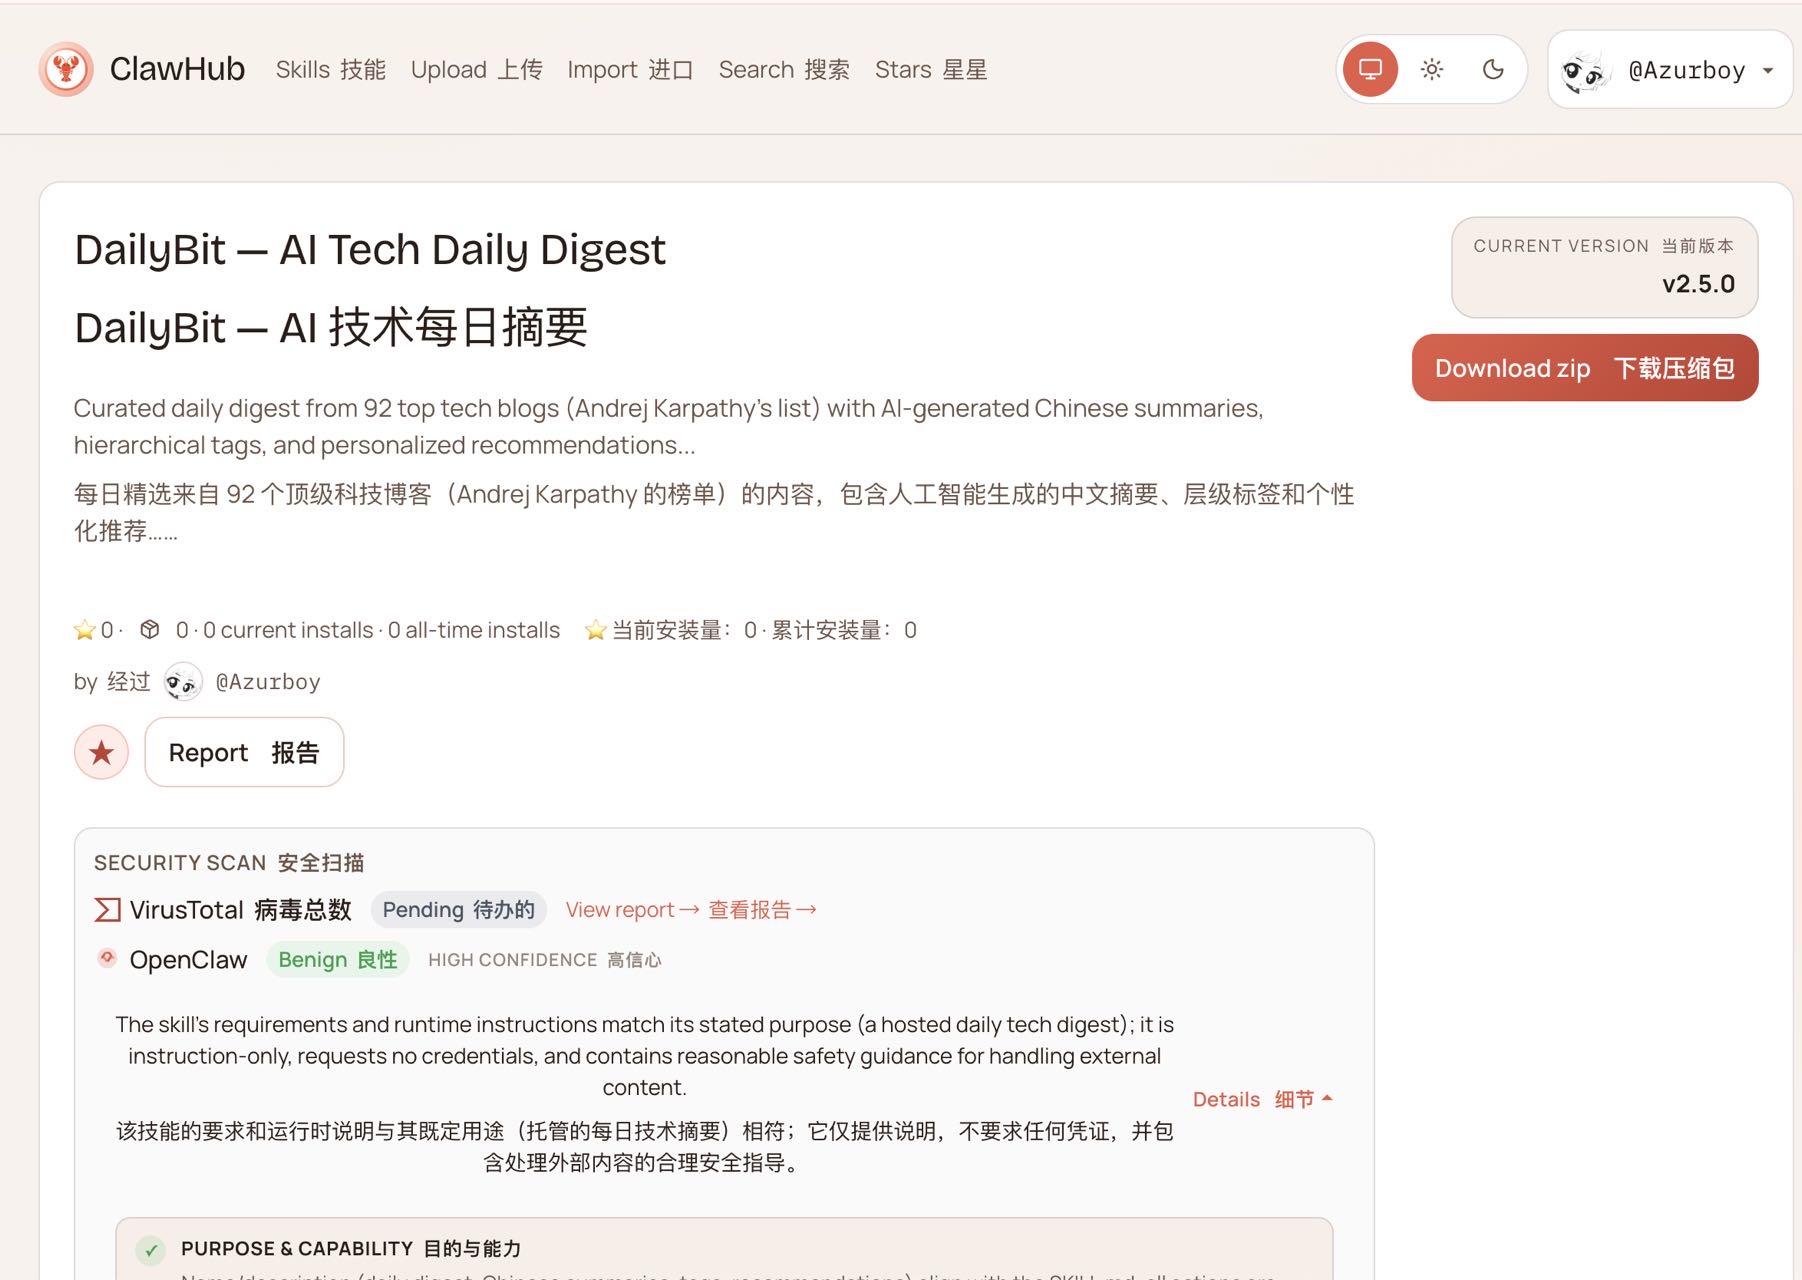Click the 'VirusTotal 病毒总数' label
Screen dimensions: 1802x1280
coord(240,909)
